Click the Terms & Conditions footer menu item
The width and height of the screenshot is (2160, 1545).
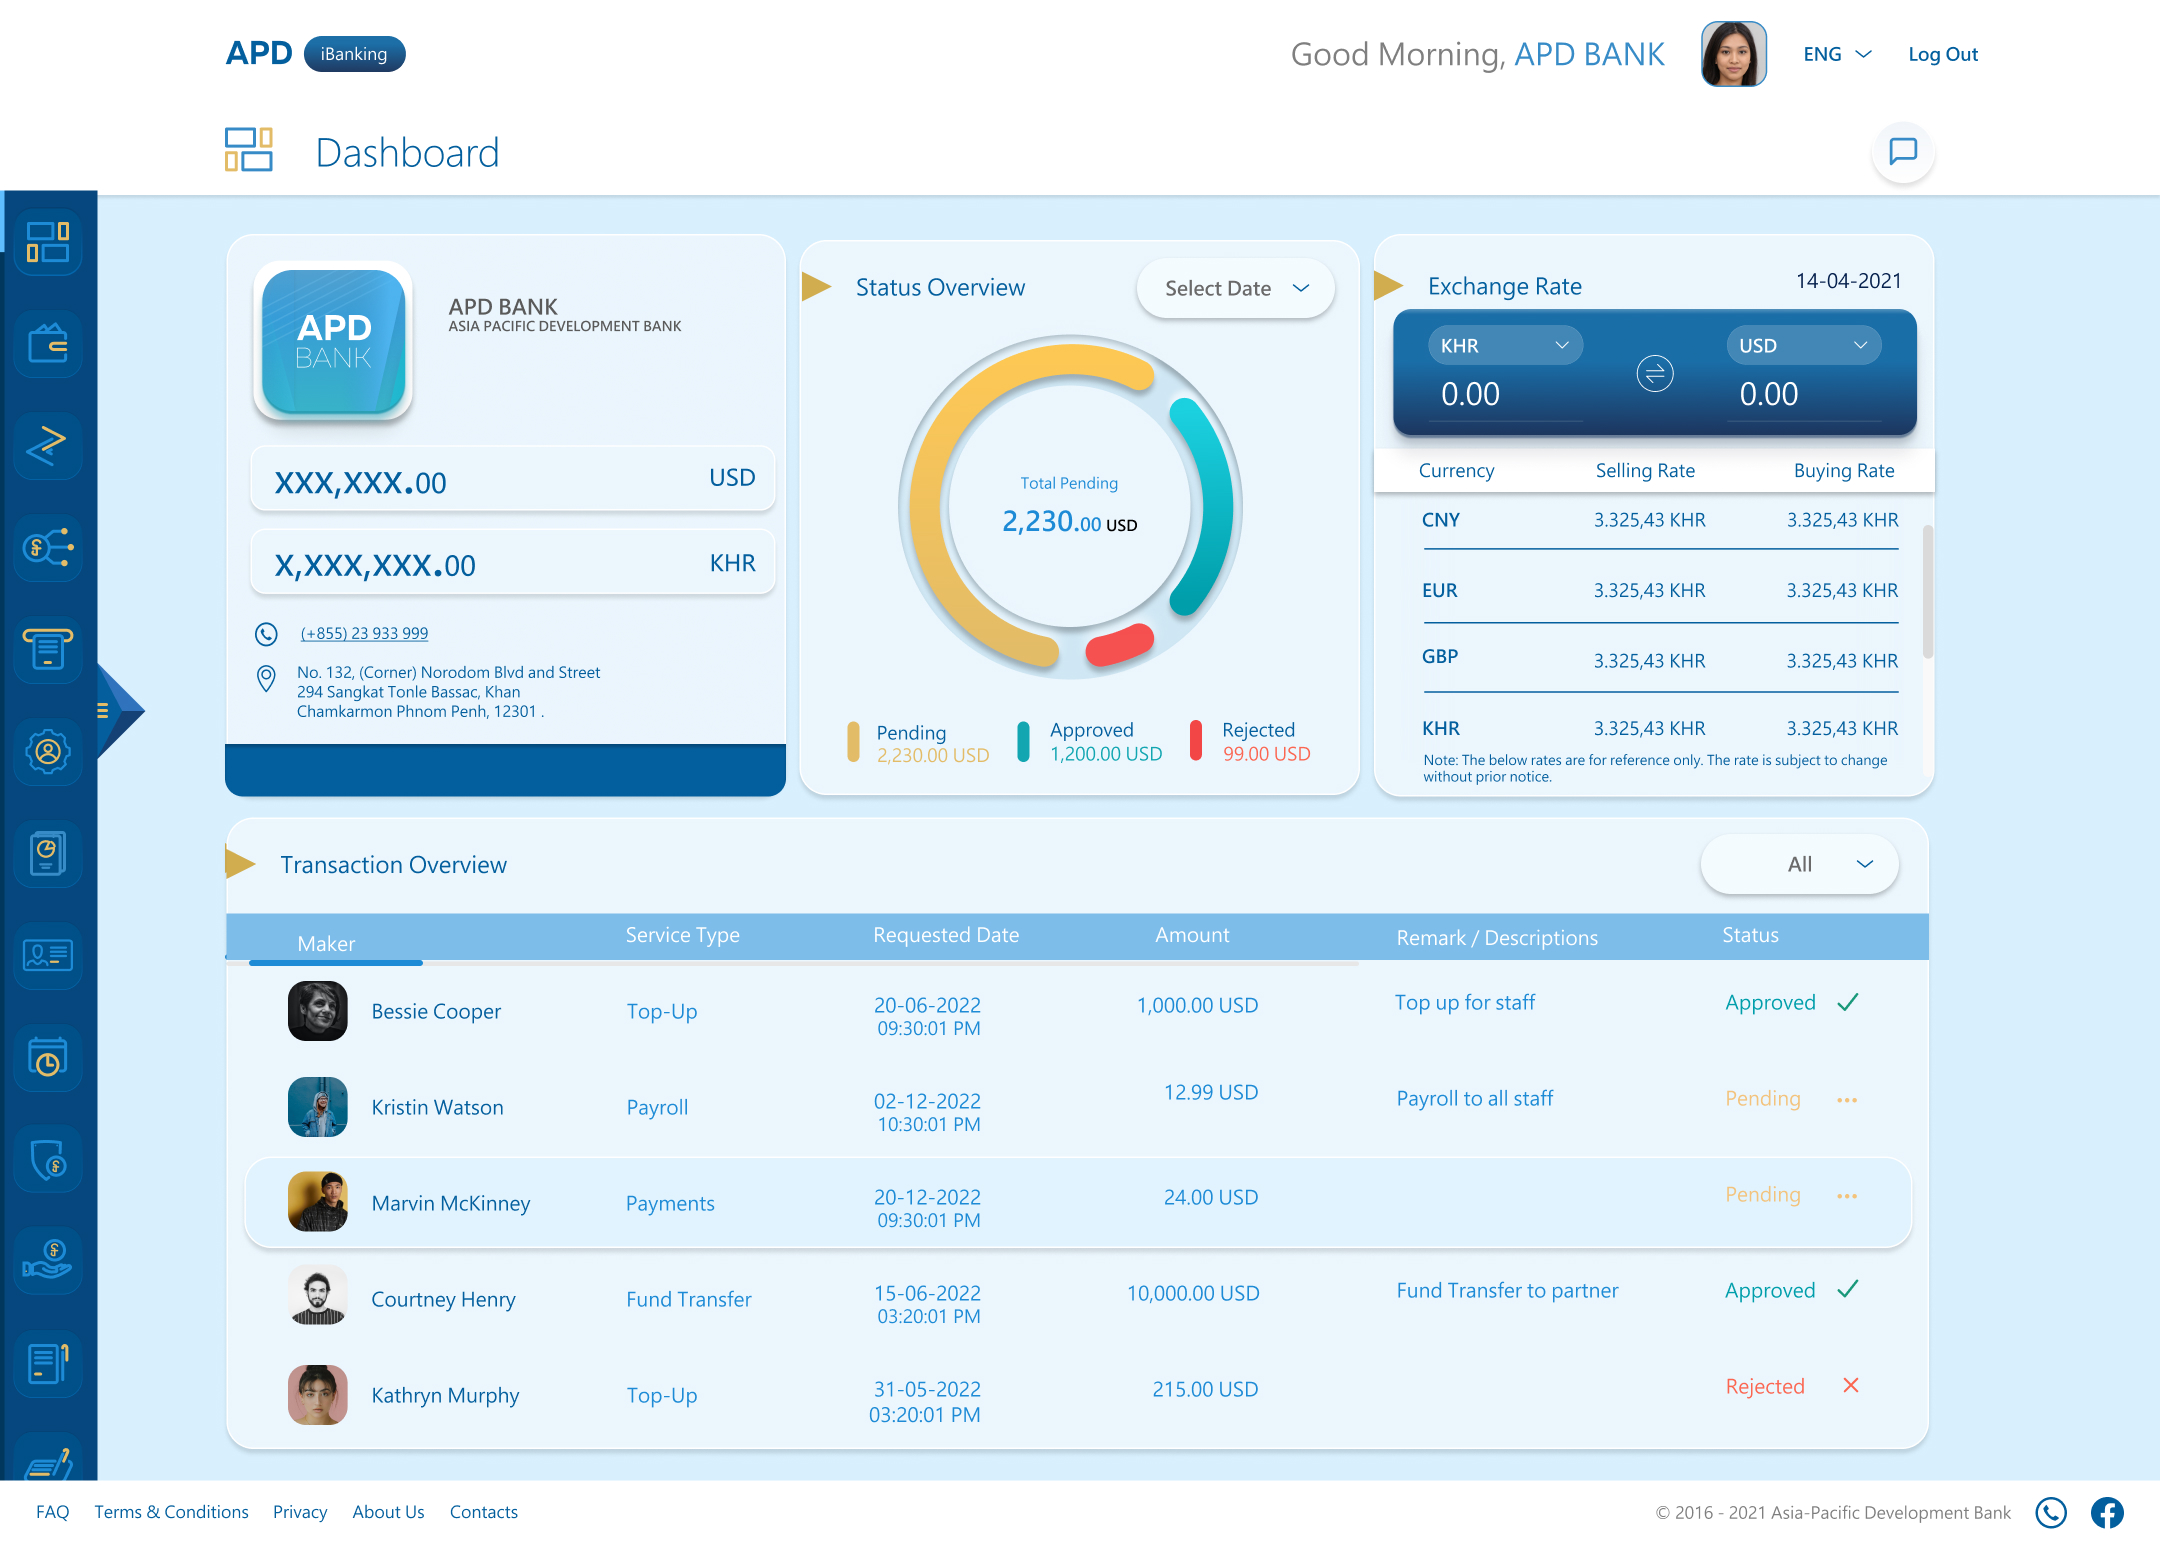coord(171,1512)
